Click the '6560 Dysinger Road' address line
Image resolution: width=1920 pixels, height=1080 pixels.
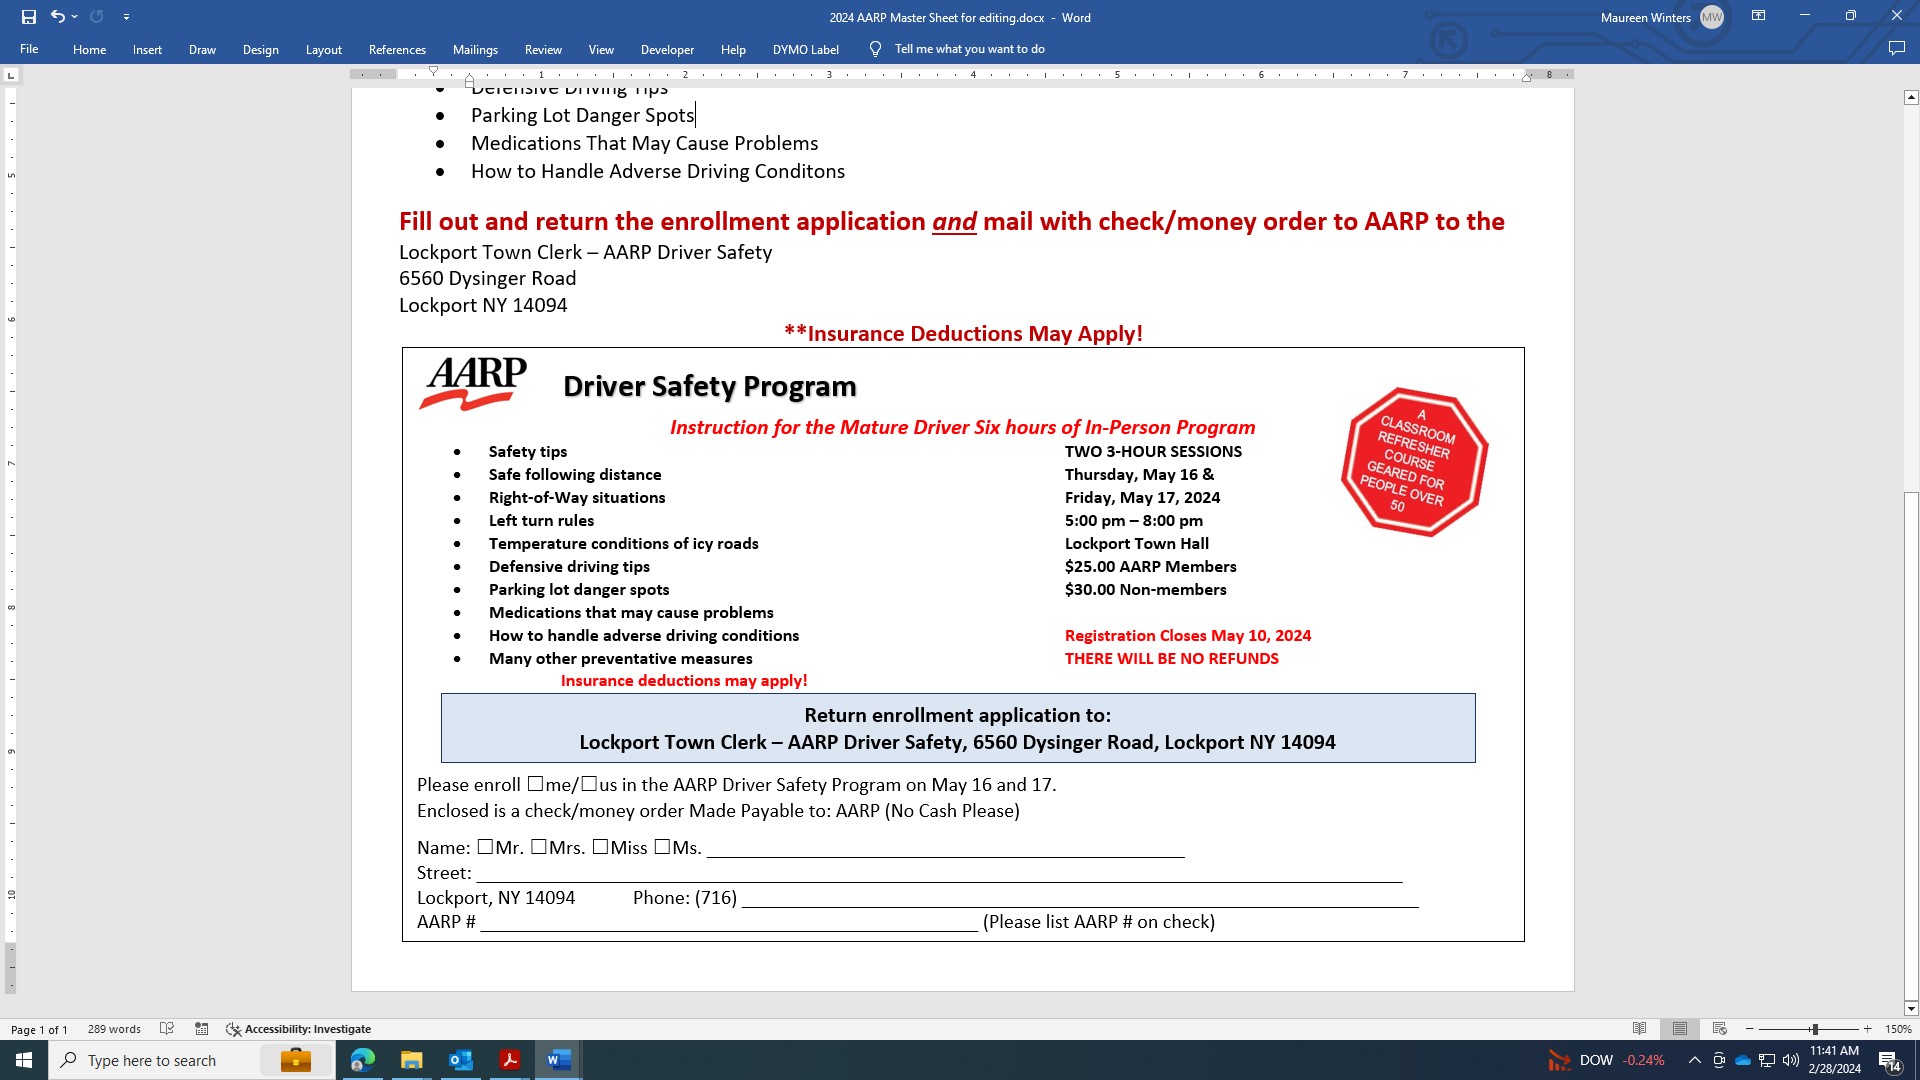click(487, 279)
